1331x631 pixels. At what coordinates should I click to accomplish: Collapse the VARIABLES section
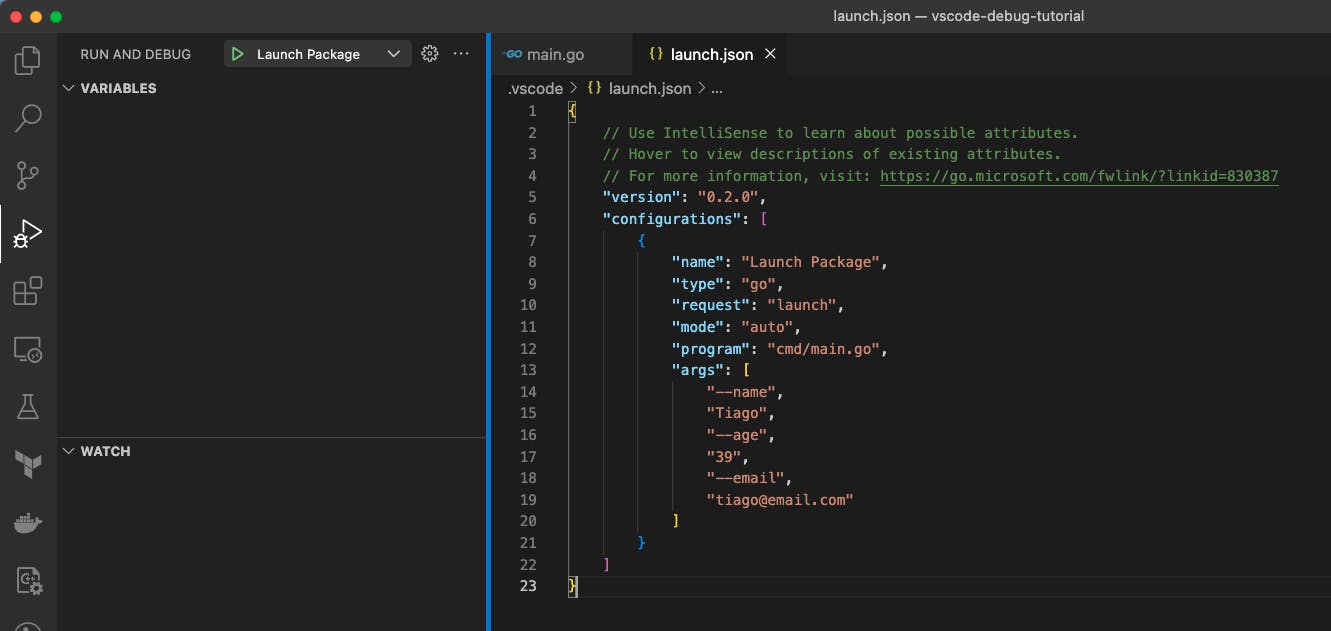pyautogui.click(x=68, y=88)
